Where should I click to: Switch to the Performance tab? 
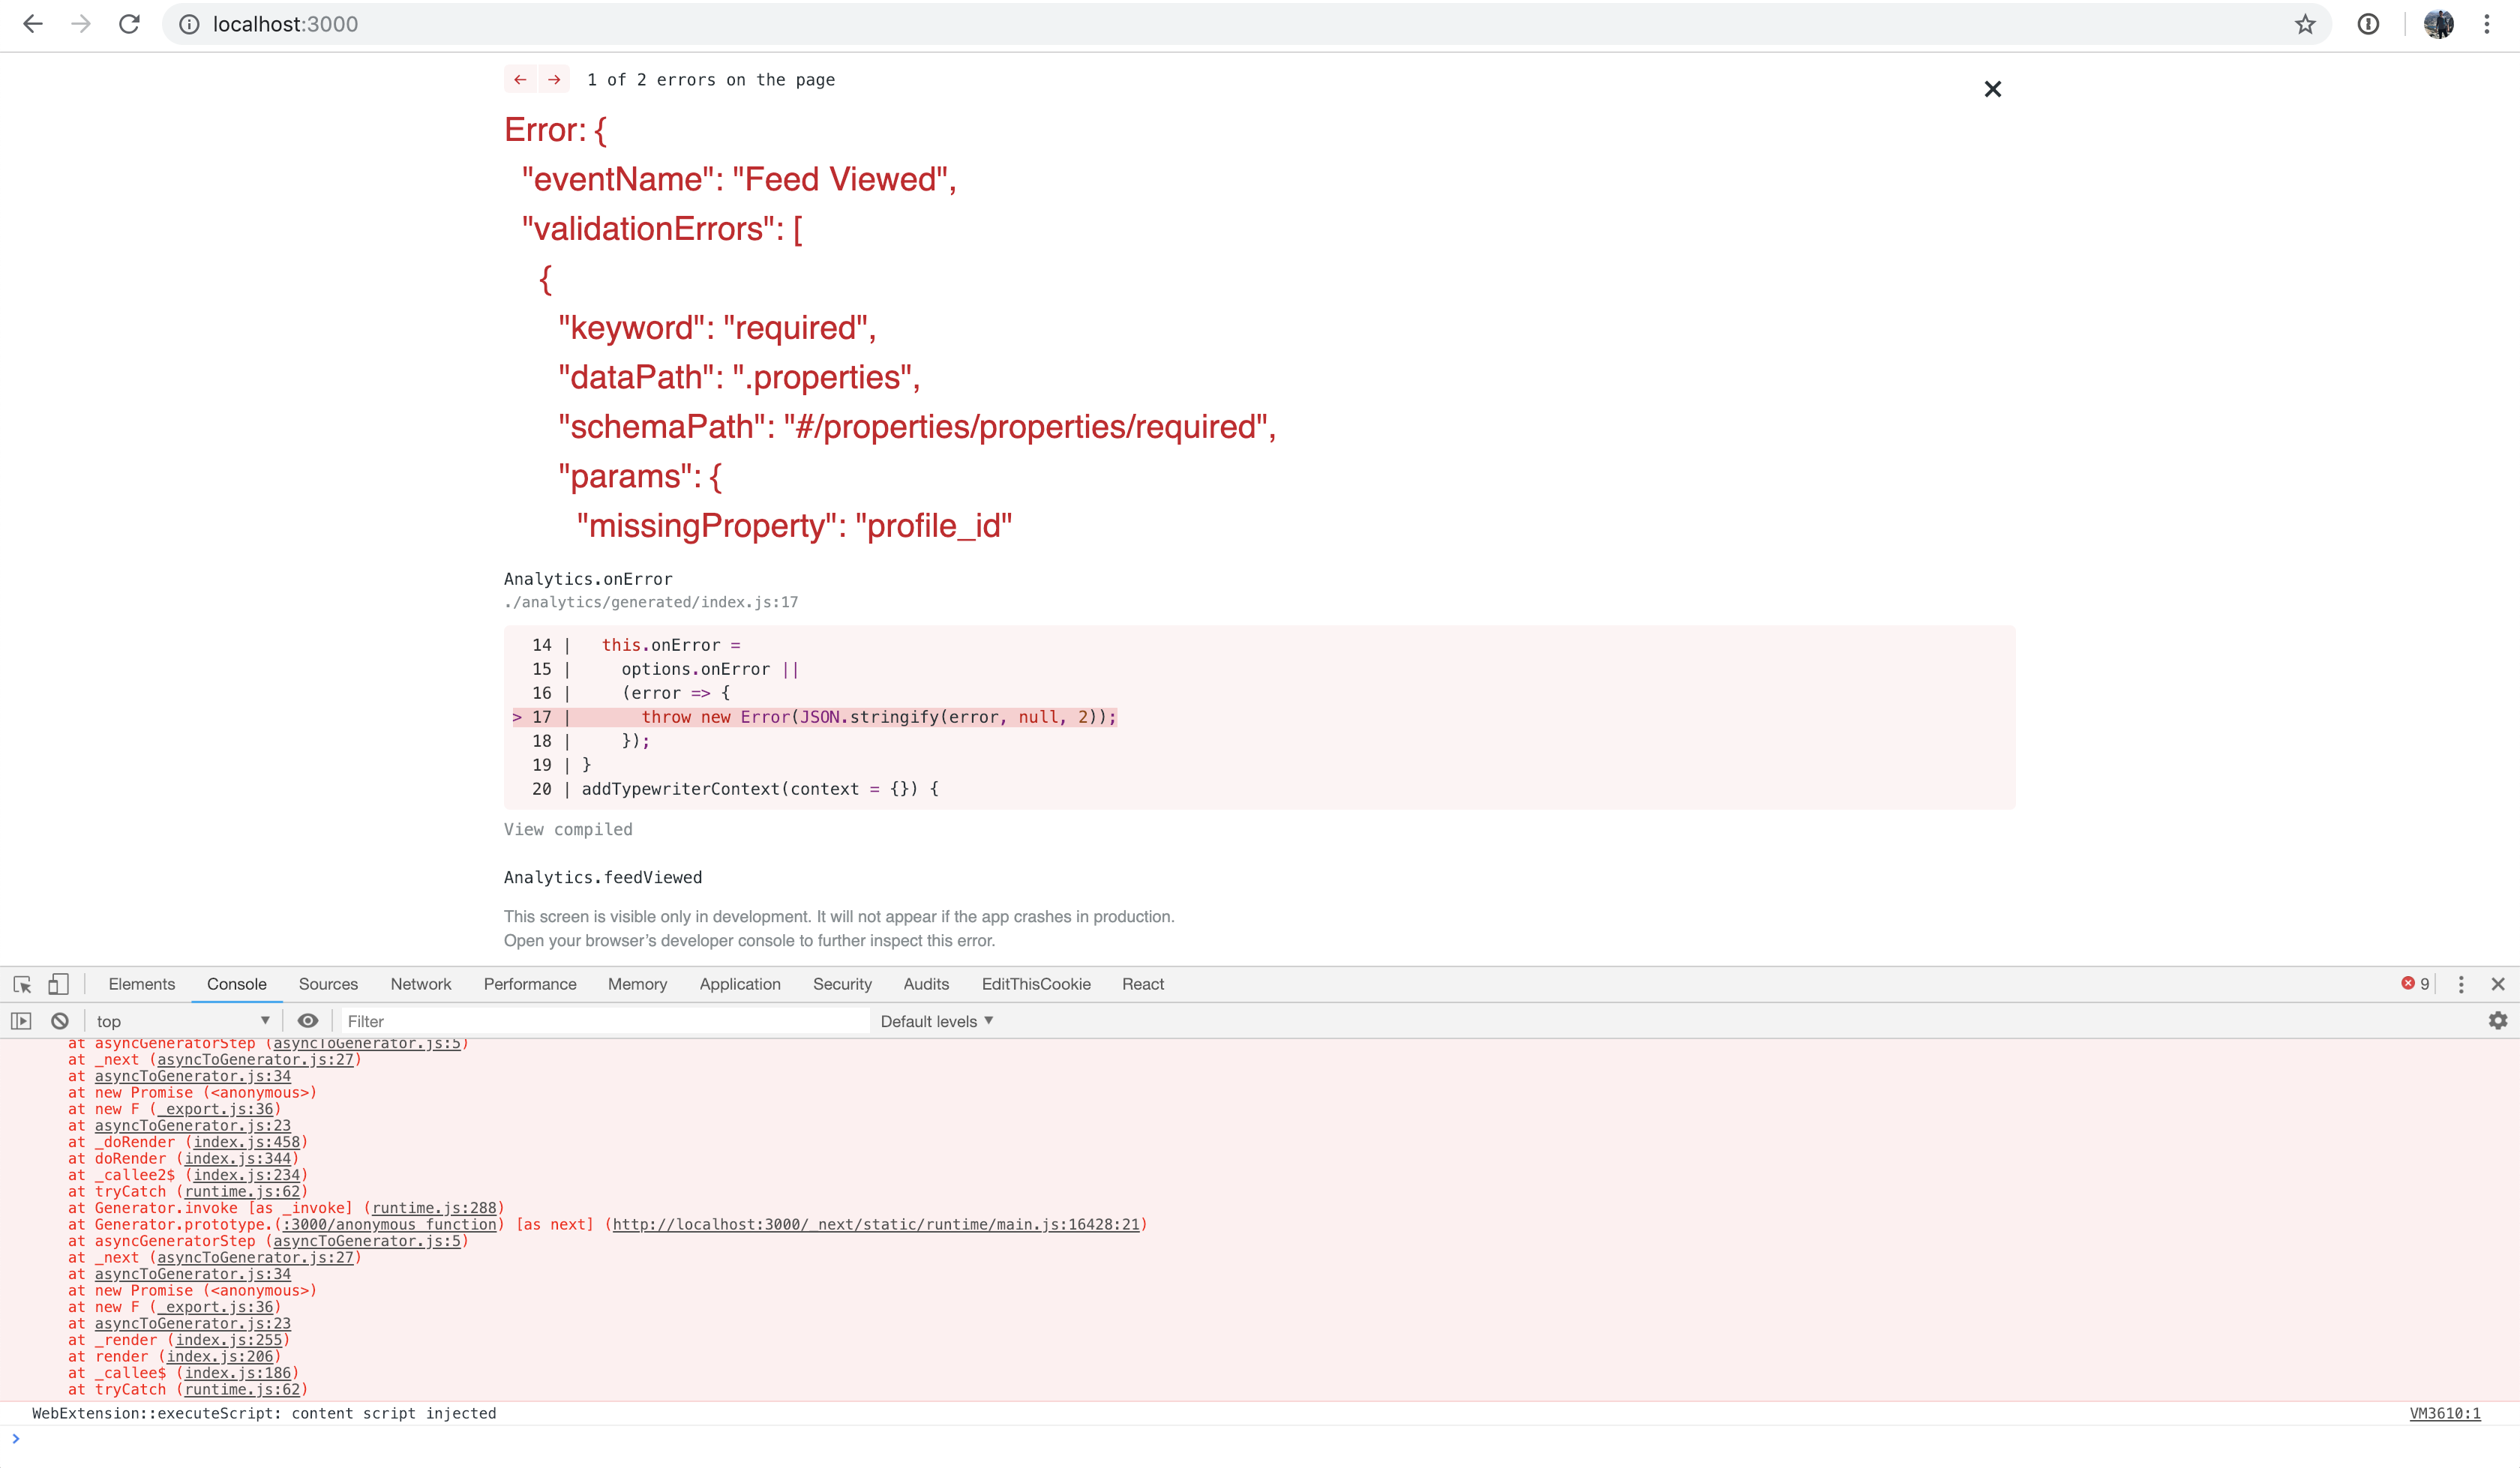[530, 984]
